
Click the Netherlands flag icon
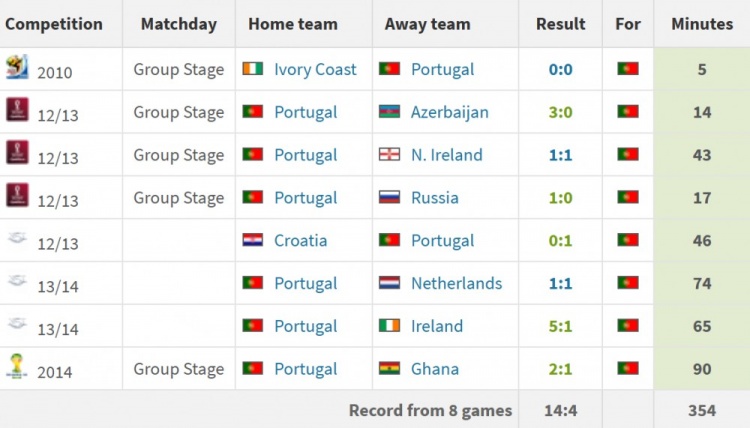pyautogui.click(x=389, y=283)
